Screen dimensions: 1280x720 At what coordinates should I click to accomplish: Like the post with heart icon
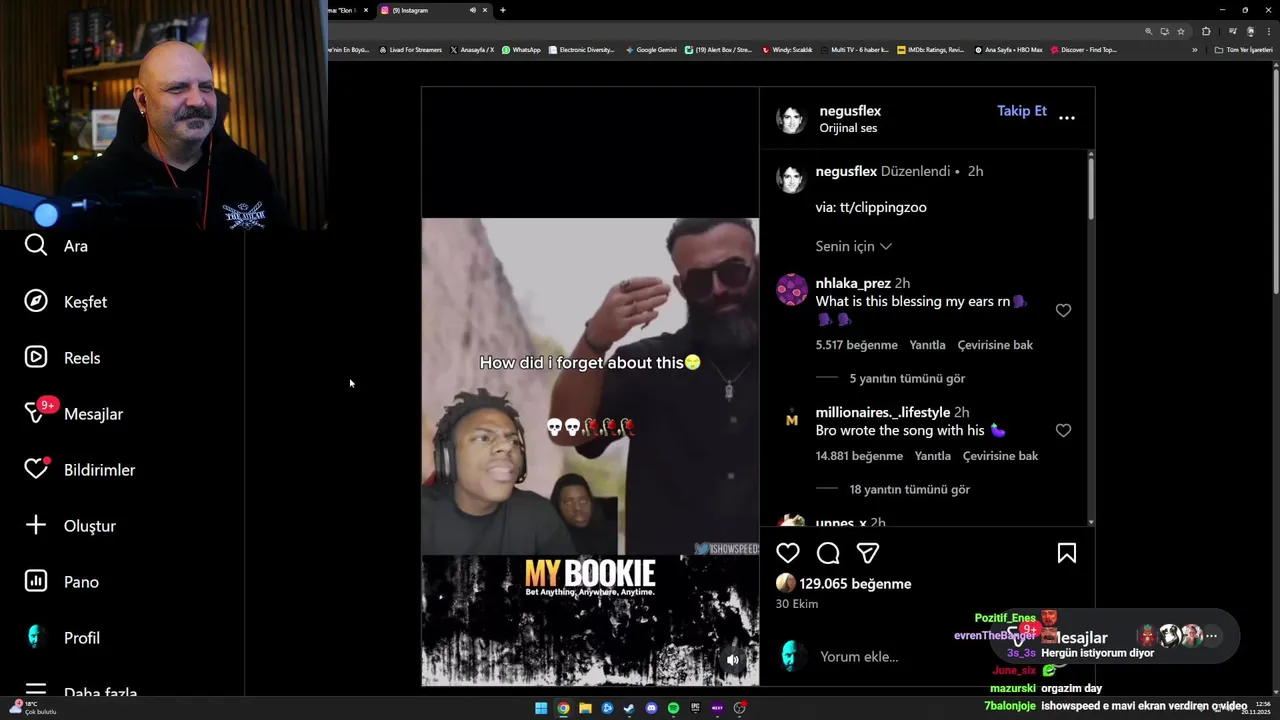point(788,553)
